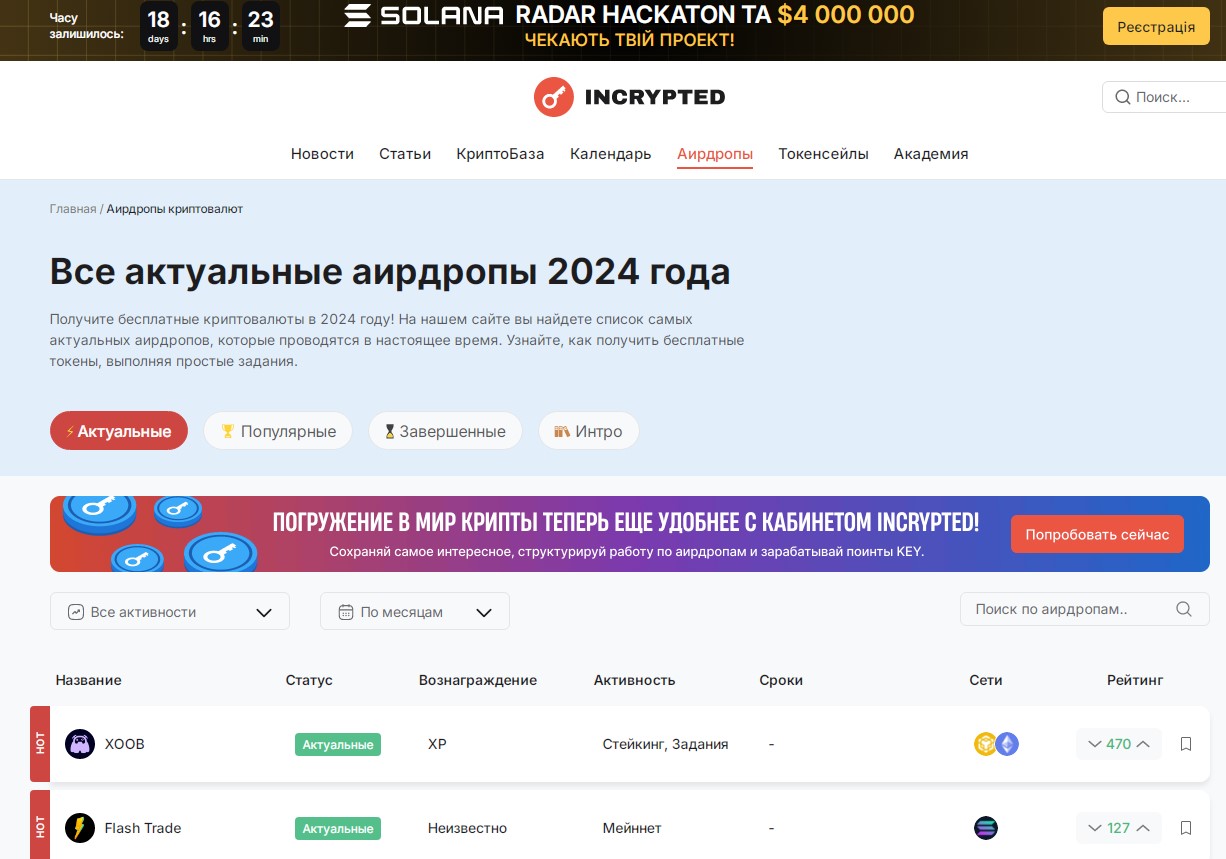Click the 127 rating value

[x=1119, y=828]
